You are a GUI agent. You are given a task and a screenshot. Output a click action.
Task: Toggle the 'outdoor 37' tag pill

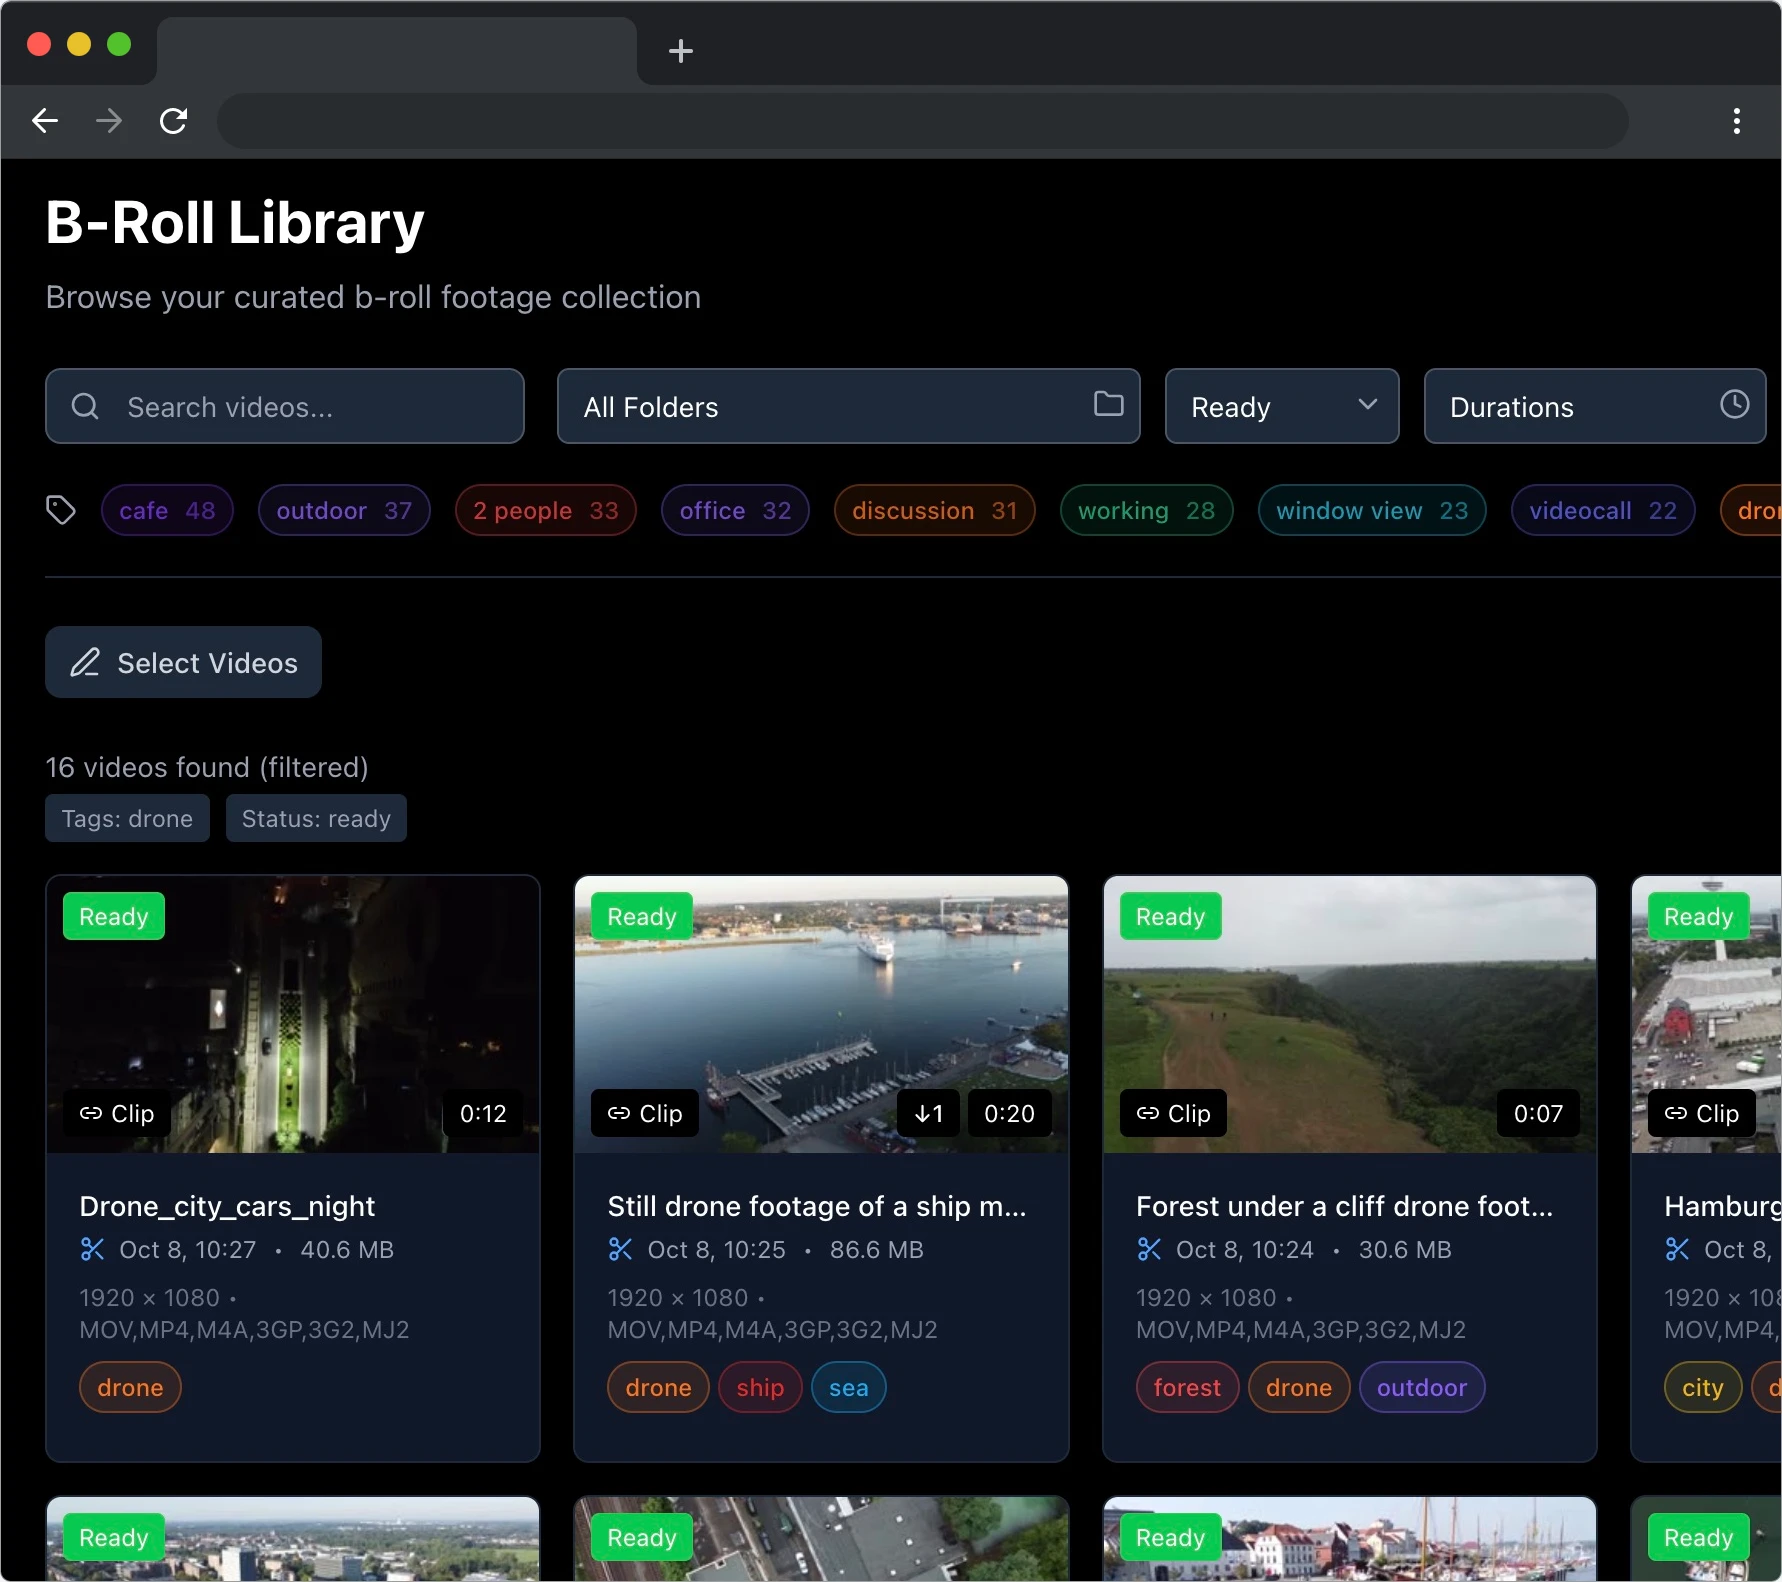coord(343,510)
